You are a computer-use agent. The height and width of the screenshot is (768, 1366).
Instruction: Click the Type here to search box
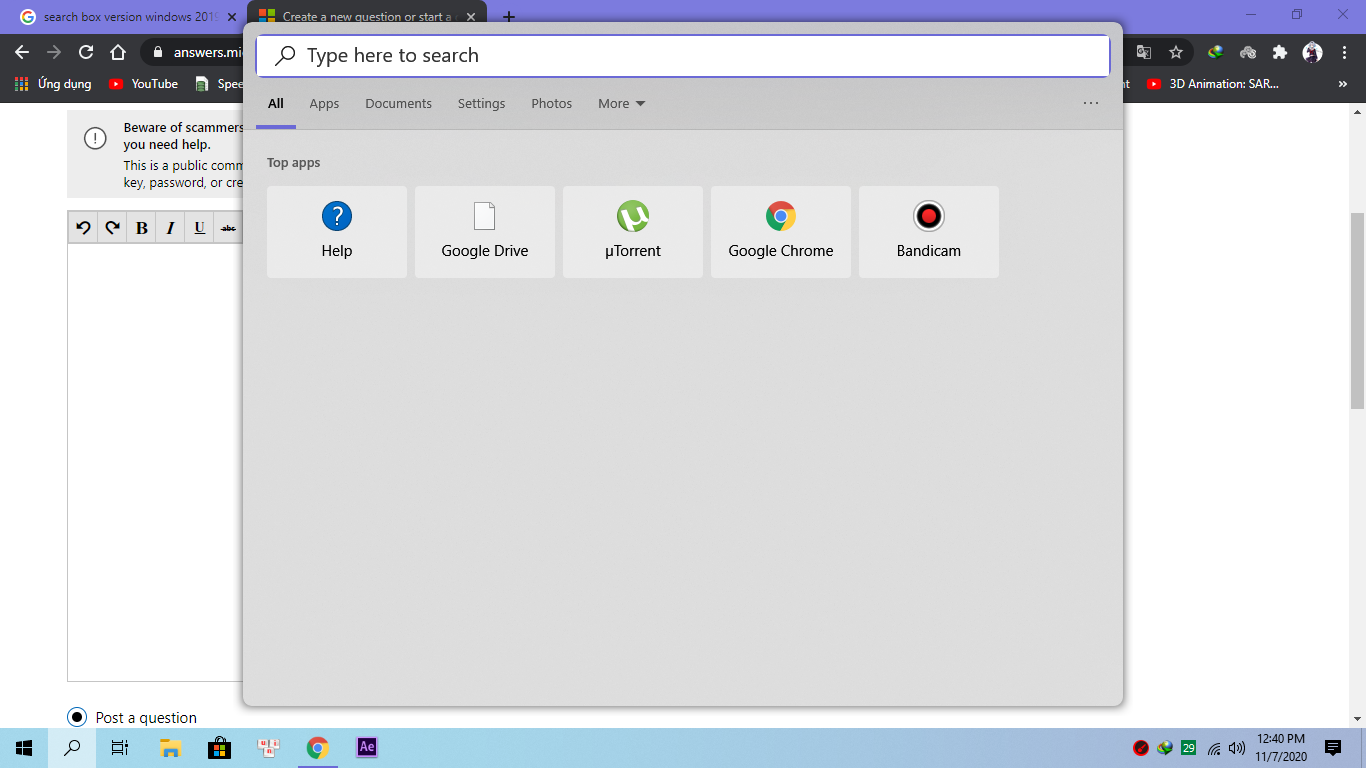tap(683, 56)
